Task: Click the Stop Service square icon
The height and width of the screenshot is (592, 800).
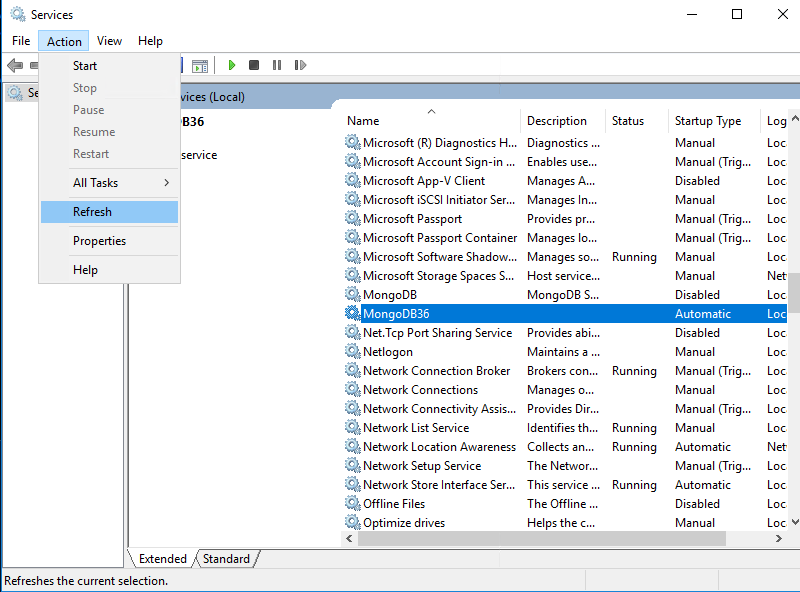Action: (x=254, y=65)
